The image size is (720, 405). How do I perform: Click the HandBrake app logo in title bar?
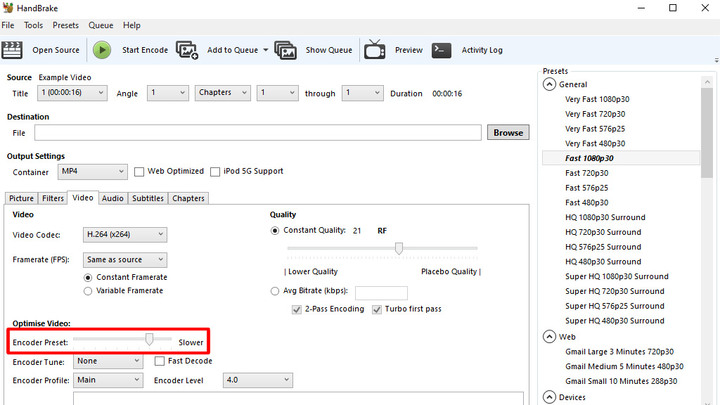8,7
